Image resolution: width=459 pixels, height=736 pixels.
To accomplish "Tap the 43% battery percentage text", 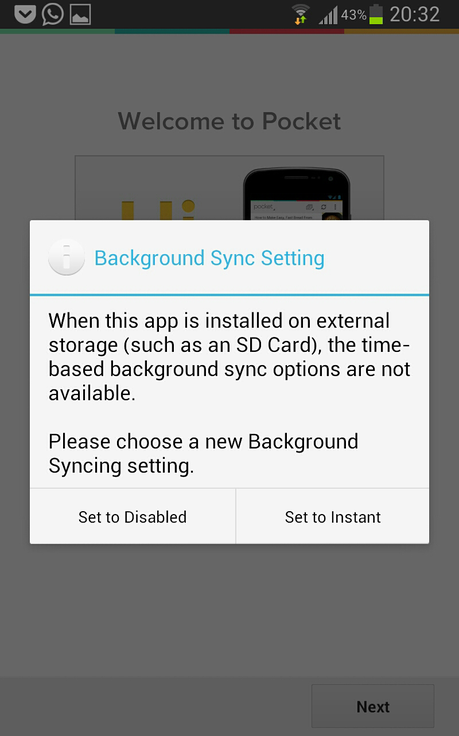I will tap(353, 15).
